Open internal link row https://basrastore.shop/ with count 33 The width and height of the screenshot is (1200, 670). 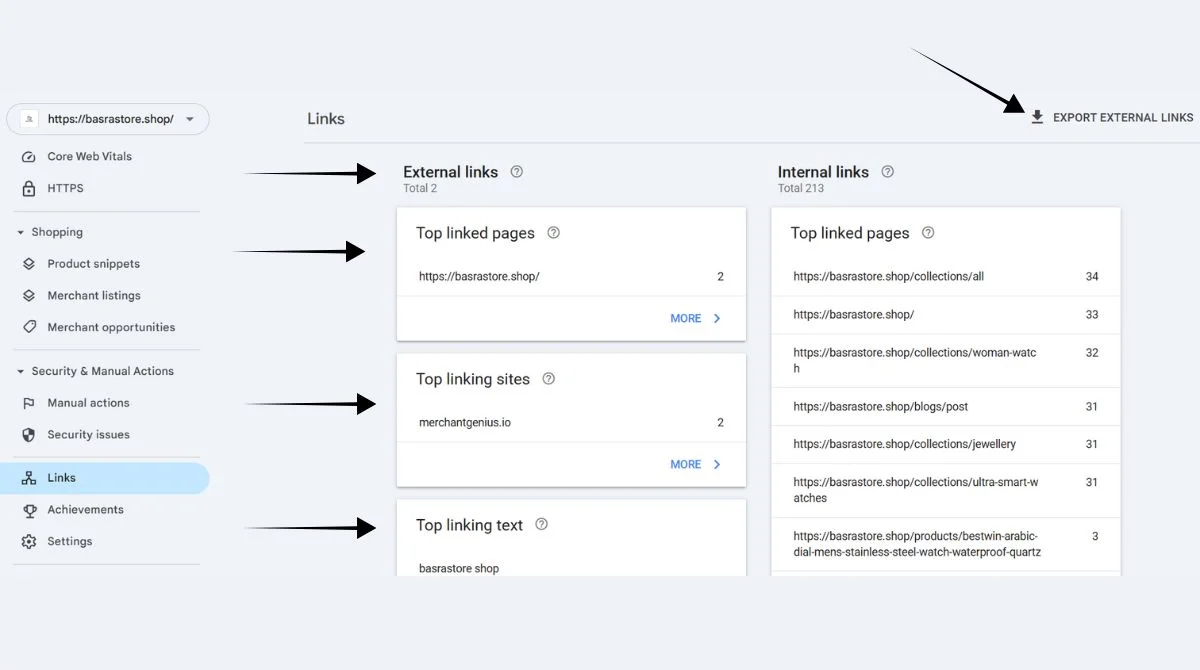pyautogui.click(x=946, y=315)
